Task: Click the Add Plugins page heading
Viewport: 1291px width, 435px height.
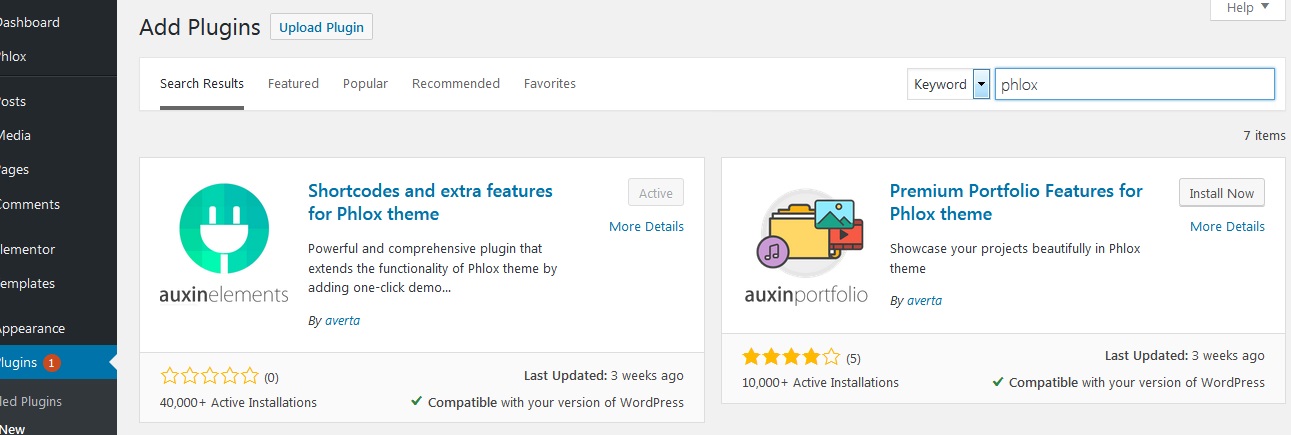Action: point(200,27)
